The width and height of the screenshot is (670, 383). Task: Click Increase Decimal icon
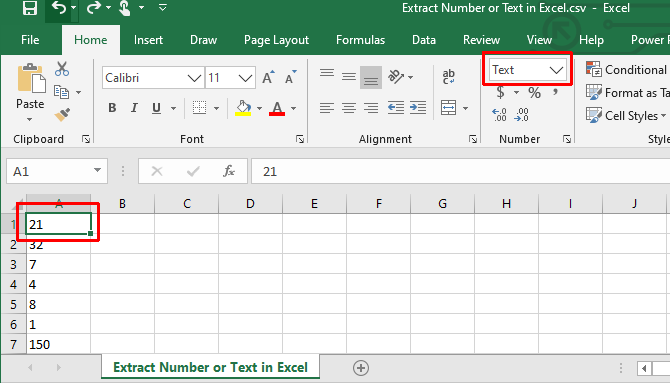pyautogui.click(x=499, y=115)
